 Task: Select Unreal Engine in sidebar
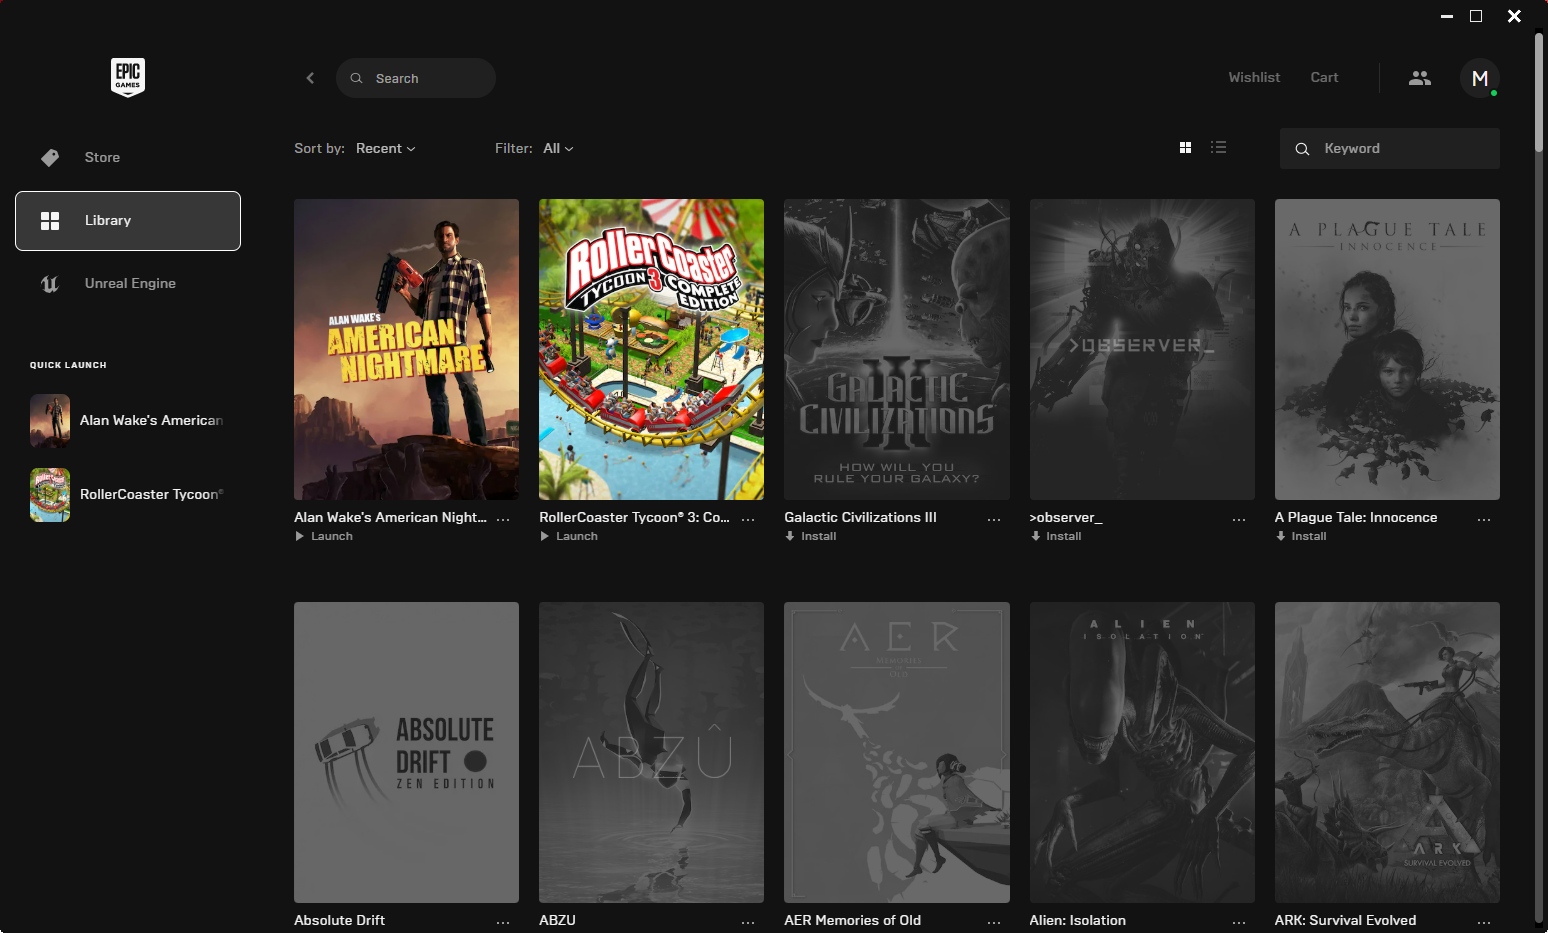(x=129, y=283)
